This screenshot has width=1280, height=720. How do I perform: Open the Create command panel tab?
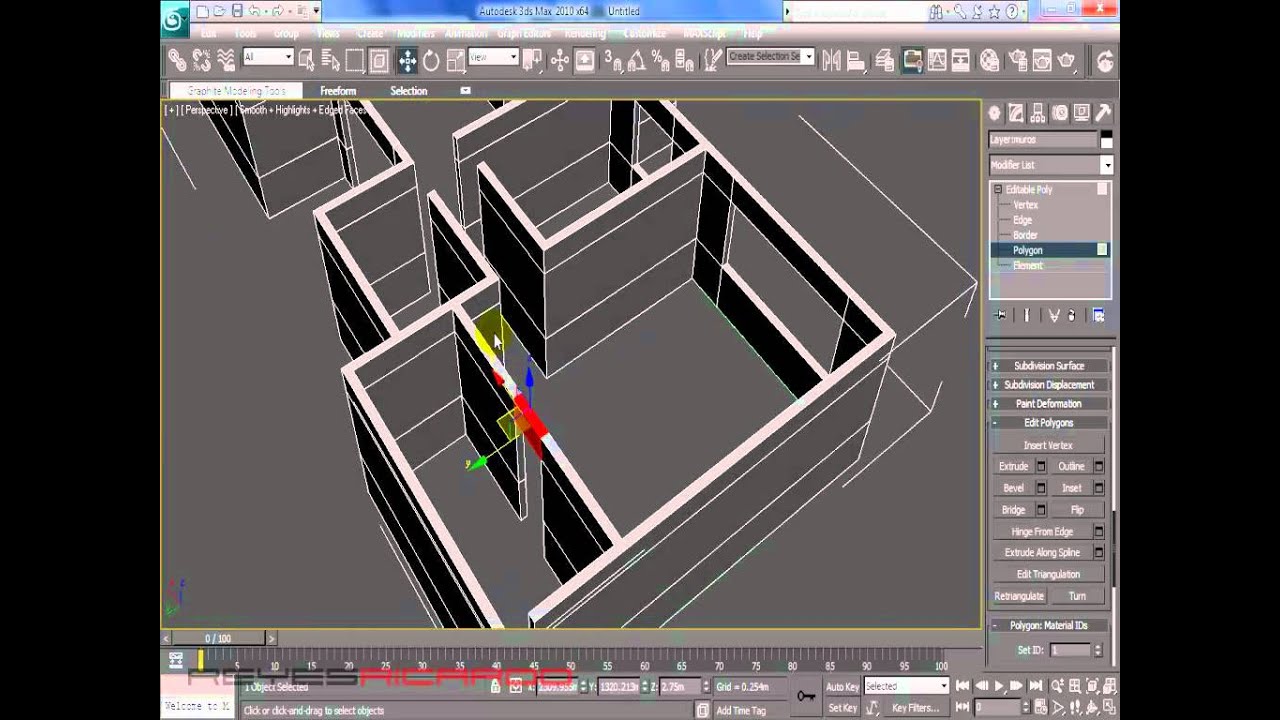[x=995, y=113]
